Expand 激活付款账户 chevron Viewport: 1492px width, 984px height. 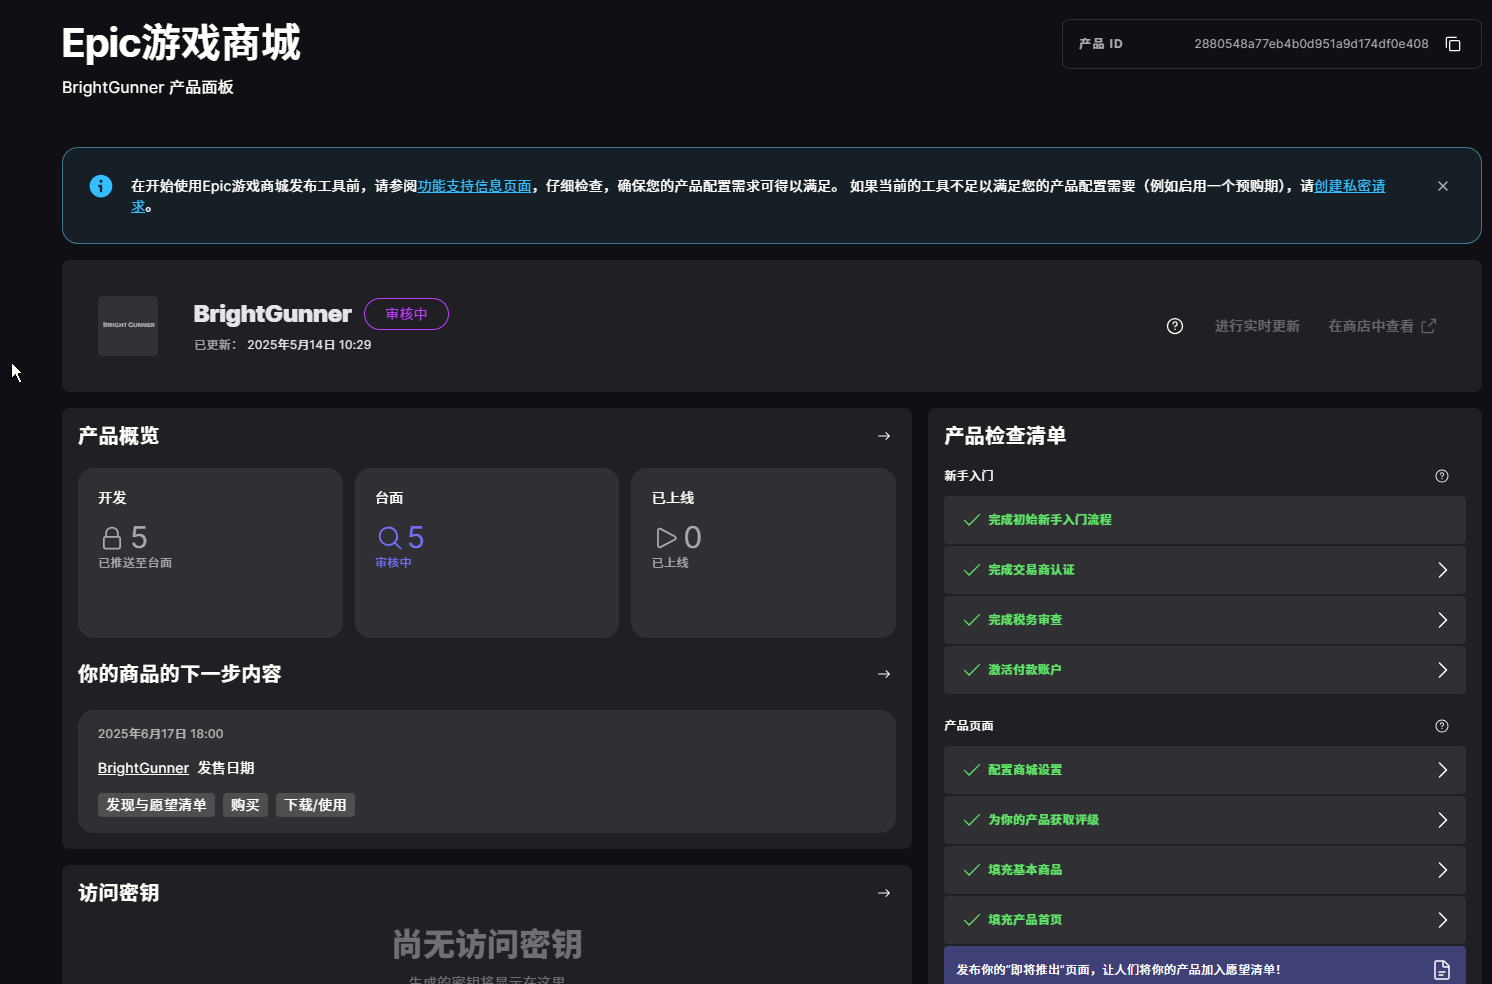click(x=1443, y=670)
